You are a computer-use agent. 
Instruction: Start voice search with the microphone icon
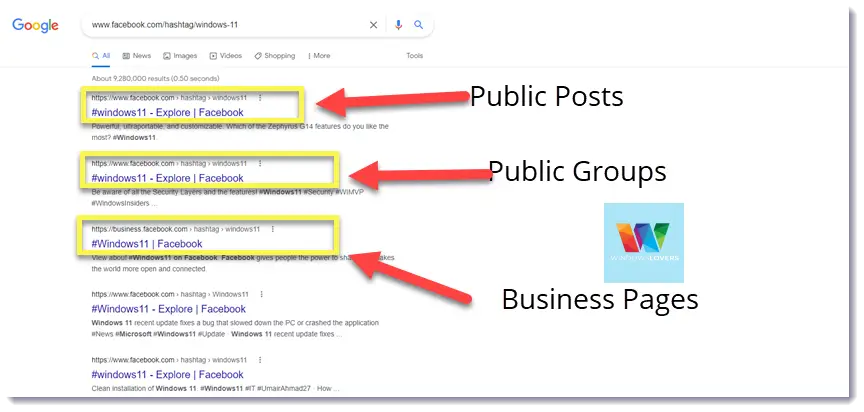click(x=398, y=25)
